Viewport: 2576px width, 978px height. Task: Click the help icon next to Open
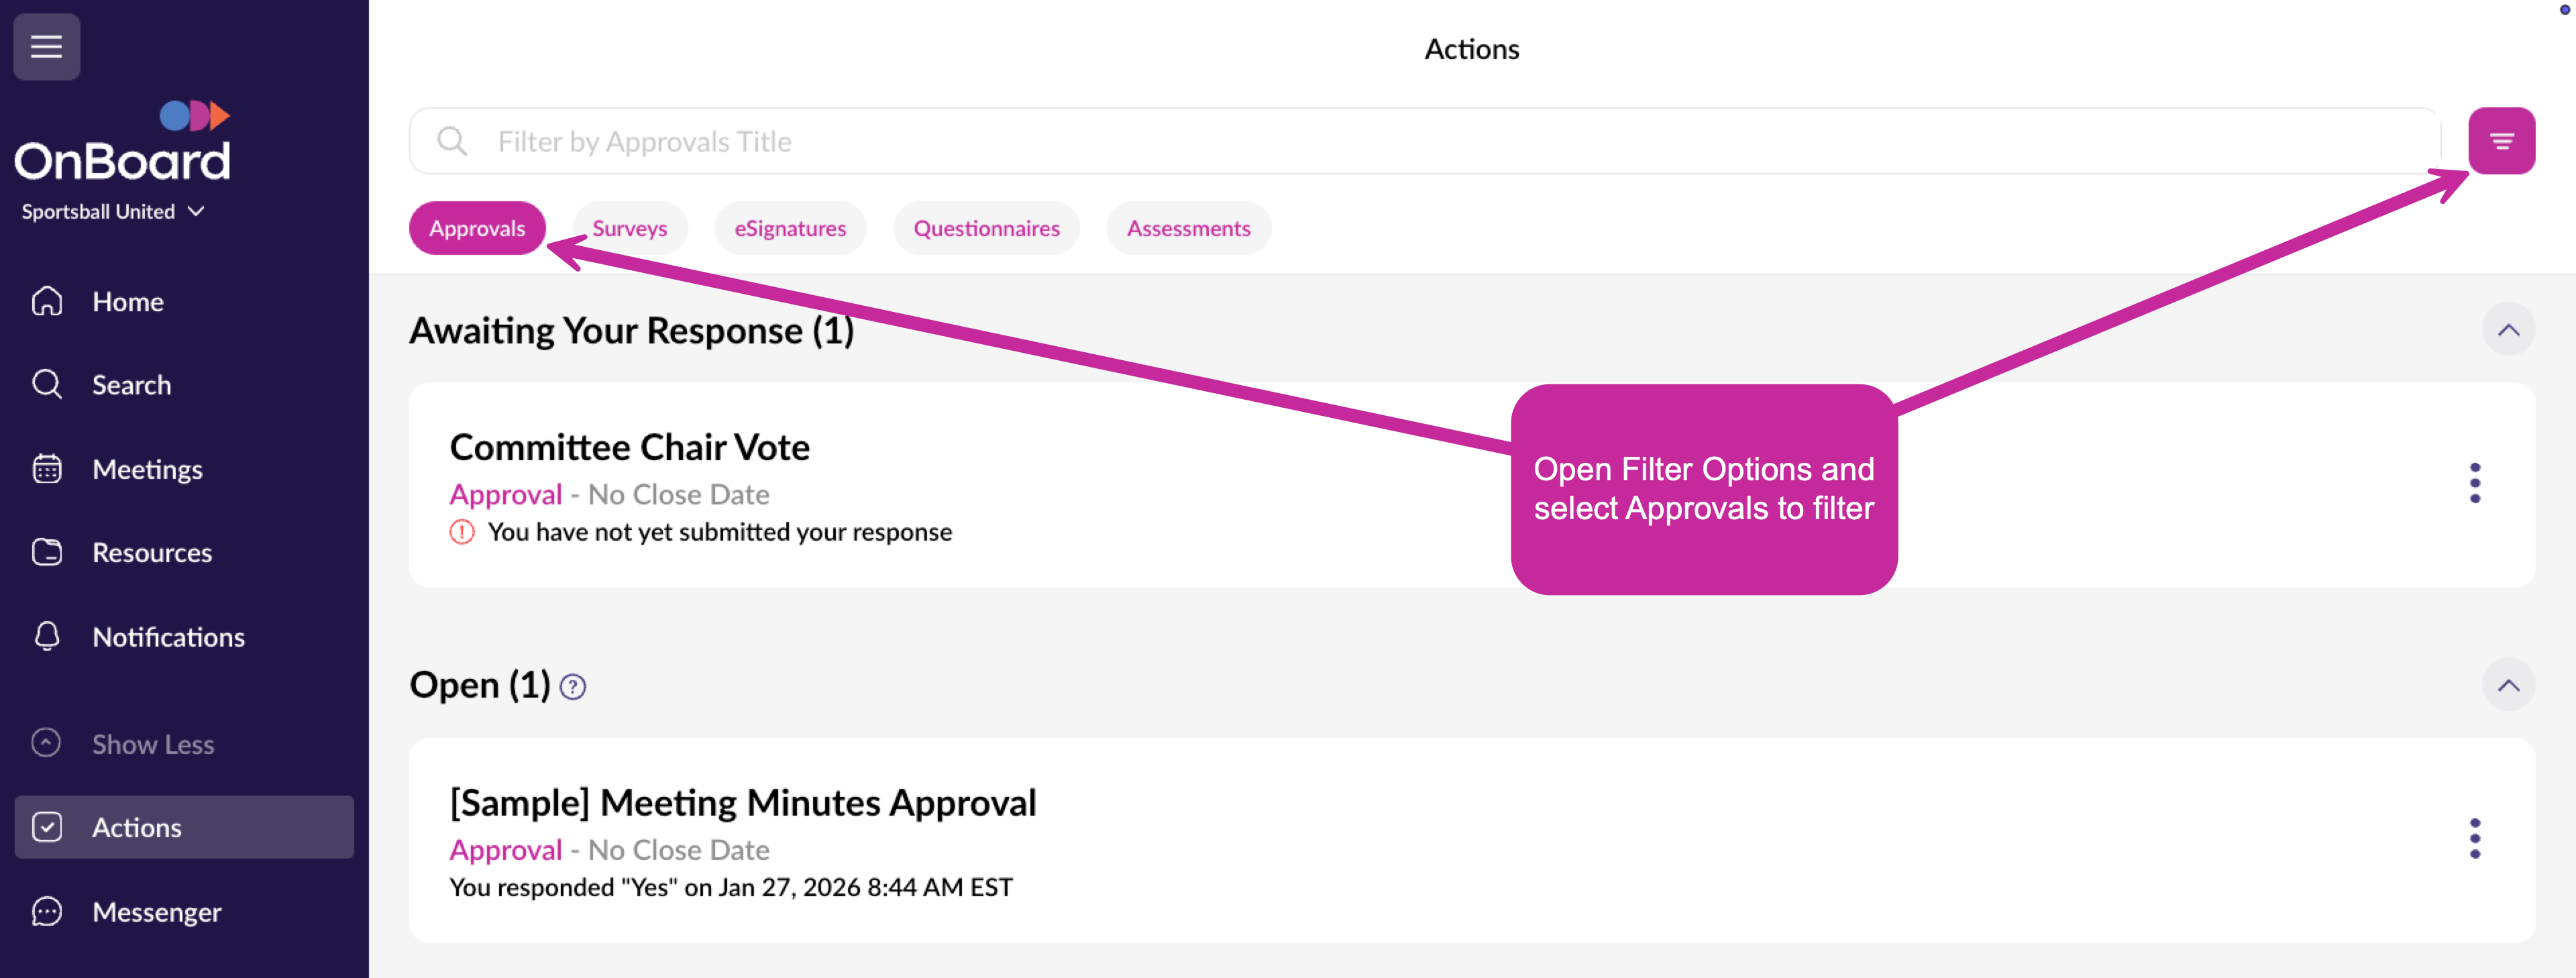coord(572,686)
